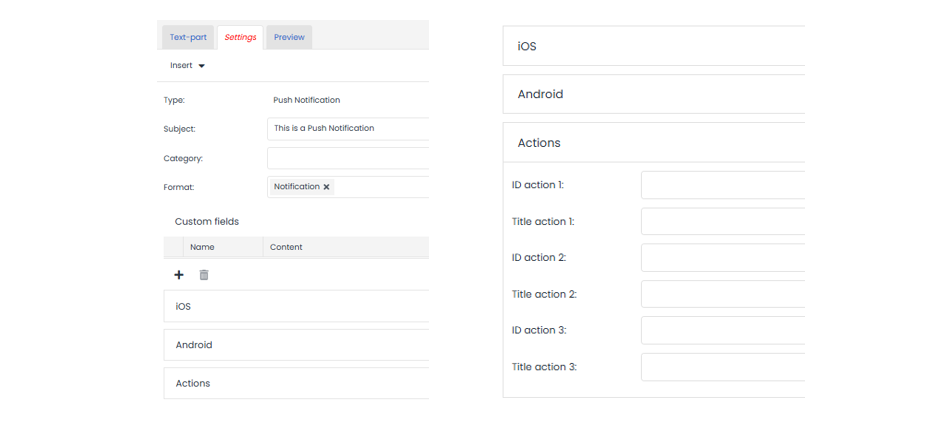Click the Title action 1 input
The height and width of the screenshot is (424, 939).
tap(722, 222)
